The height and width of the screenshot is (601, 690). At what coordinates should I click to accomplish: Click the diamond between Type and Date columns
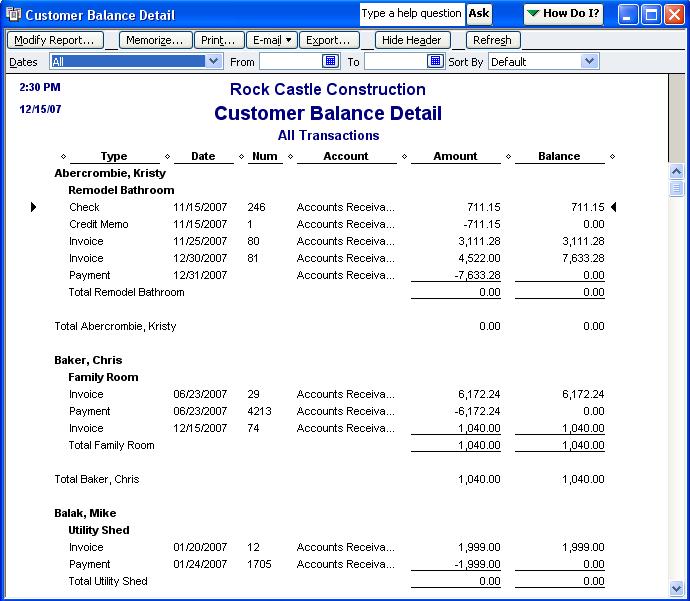tap(167, 157)
